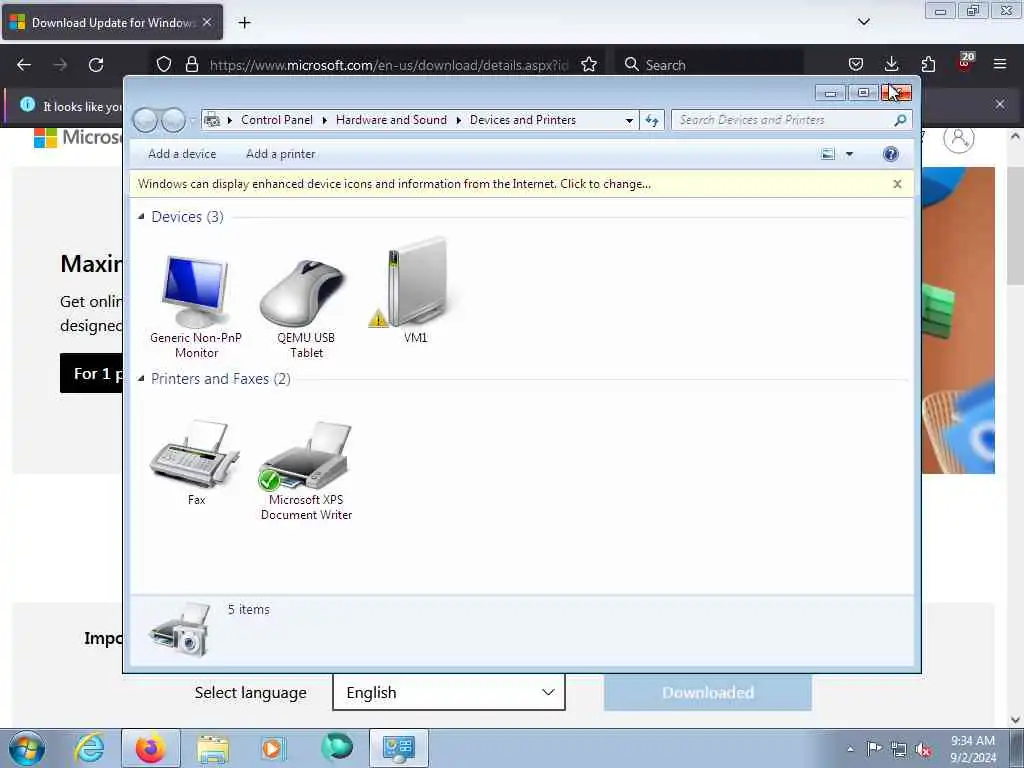The height and width of the screenshot is (768, 1024).
Task: Select the Fax printer icon
Action: (x=195, y=460)
